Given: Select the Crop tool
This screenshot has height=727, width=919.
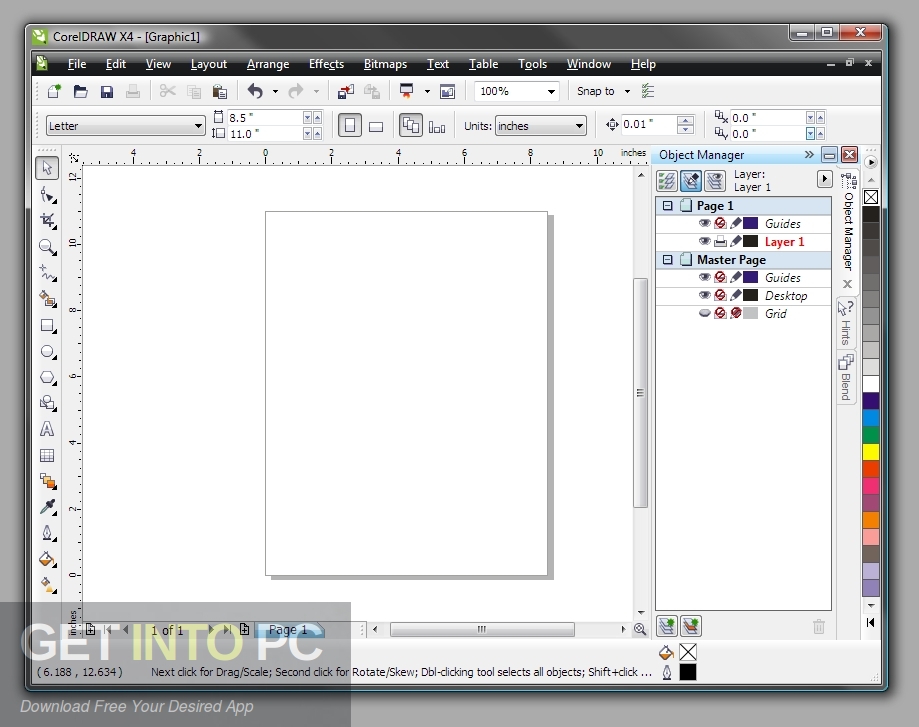Looking at the screenshot, I should (47, 221).
